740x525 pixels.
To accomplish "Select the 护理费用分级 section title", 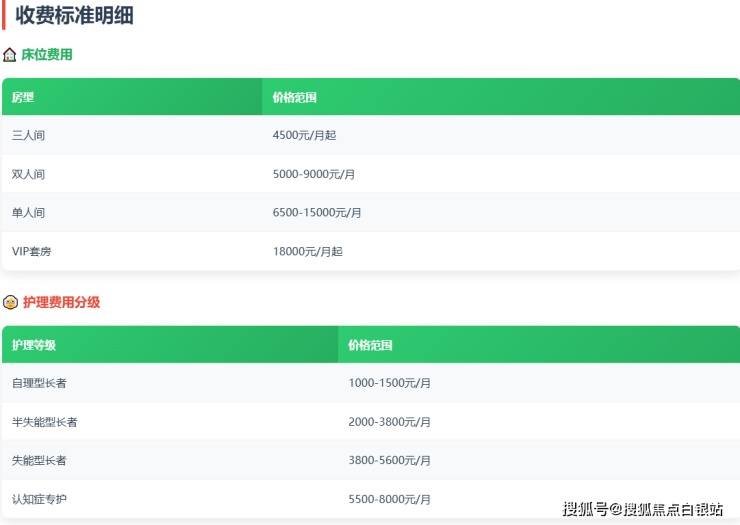I will (61, 302).
